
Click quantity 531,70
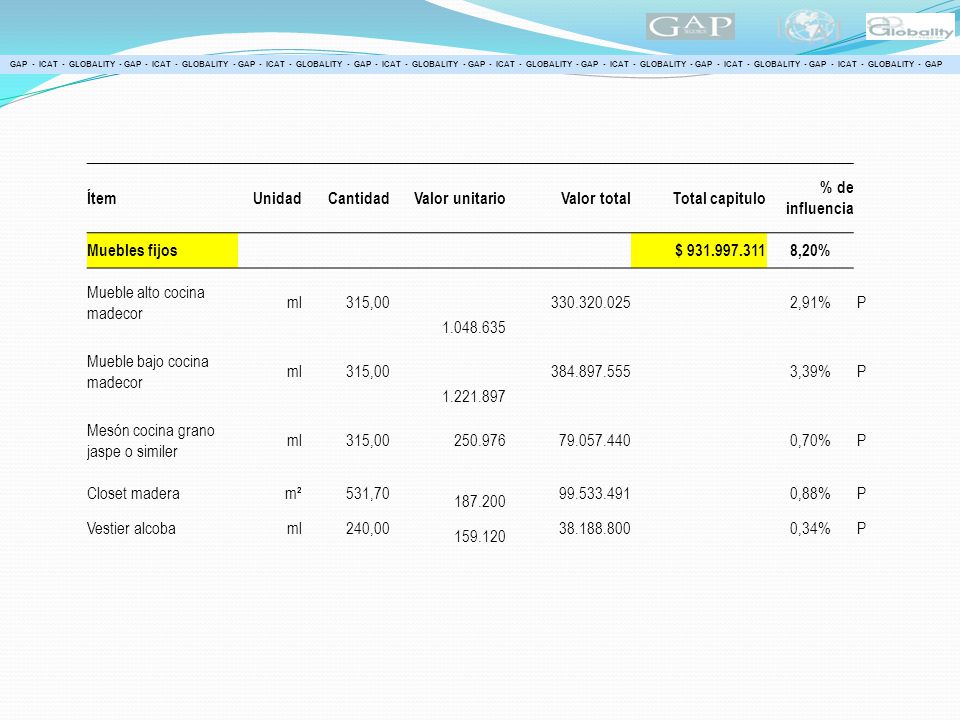(367, 493)
